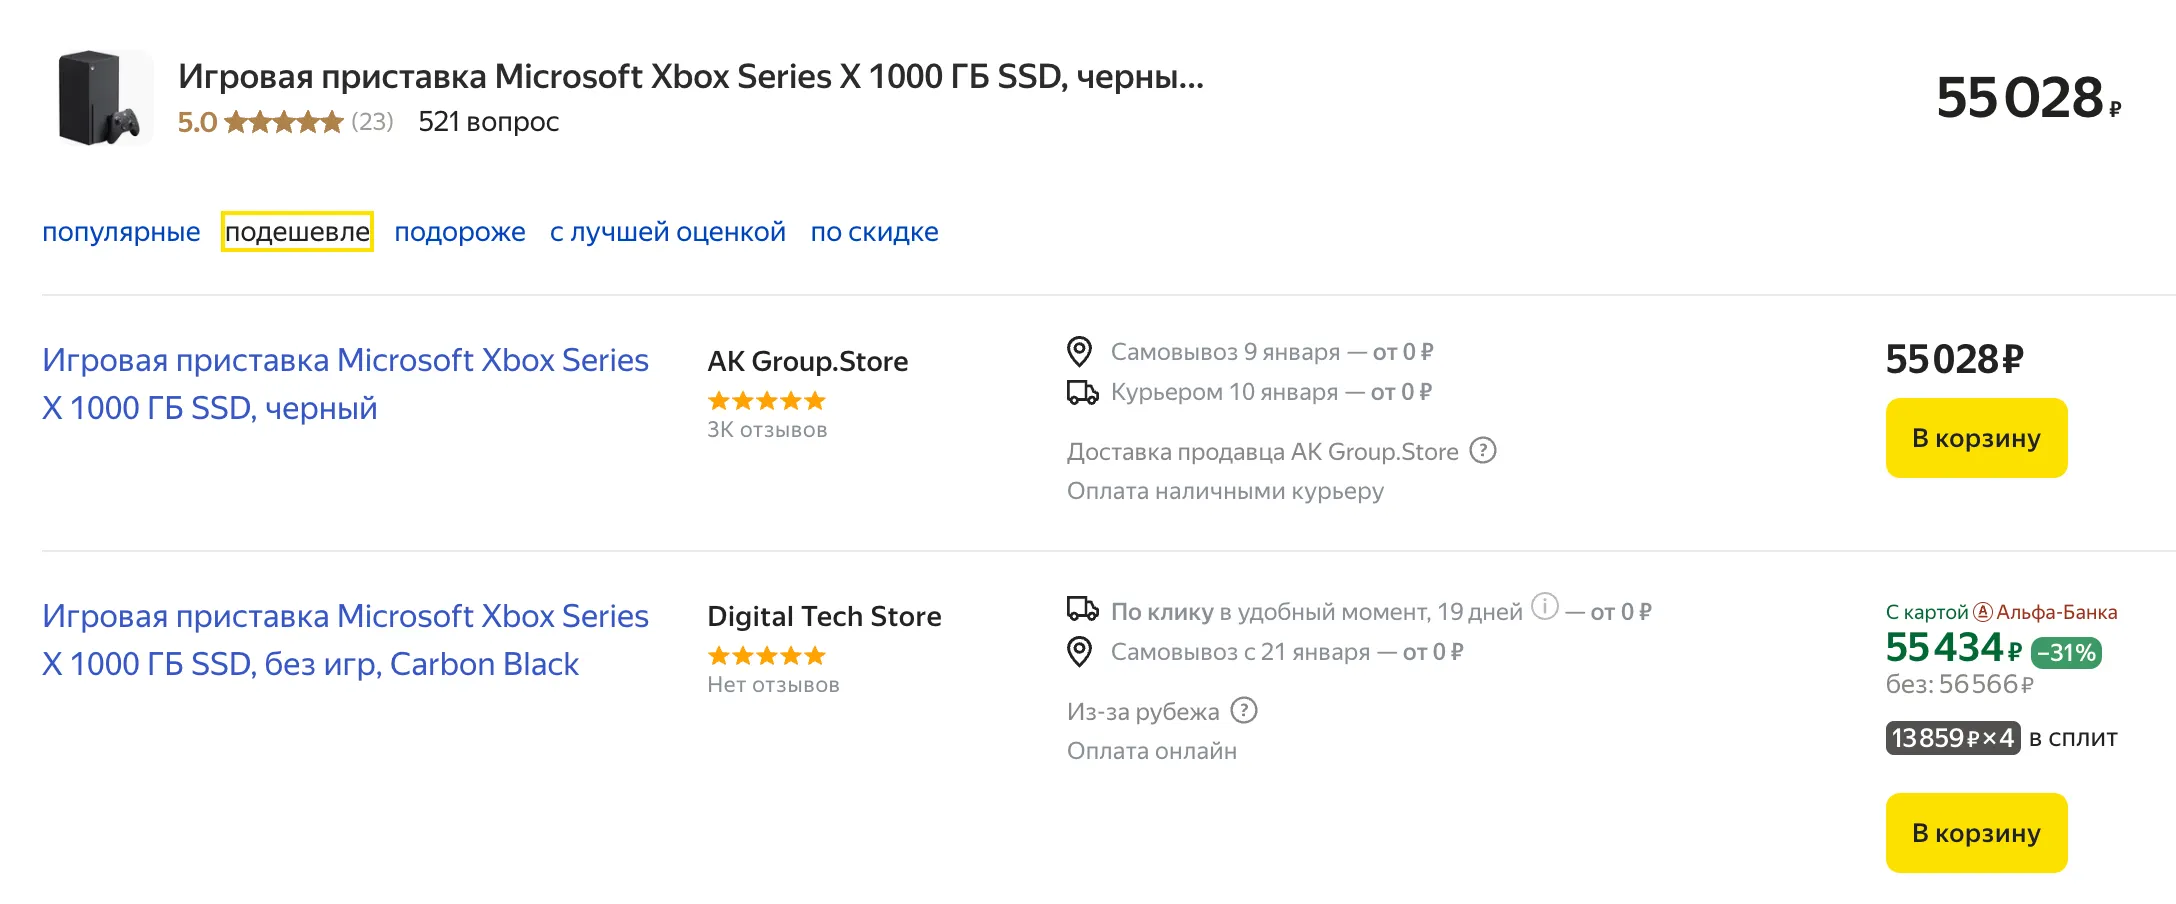Select the подешевле sort option

click(x=297, y=232)
